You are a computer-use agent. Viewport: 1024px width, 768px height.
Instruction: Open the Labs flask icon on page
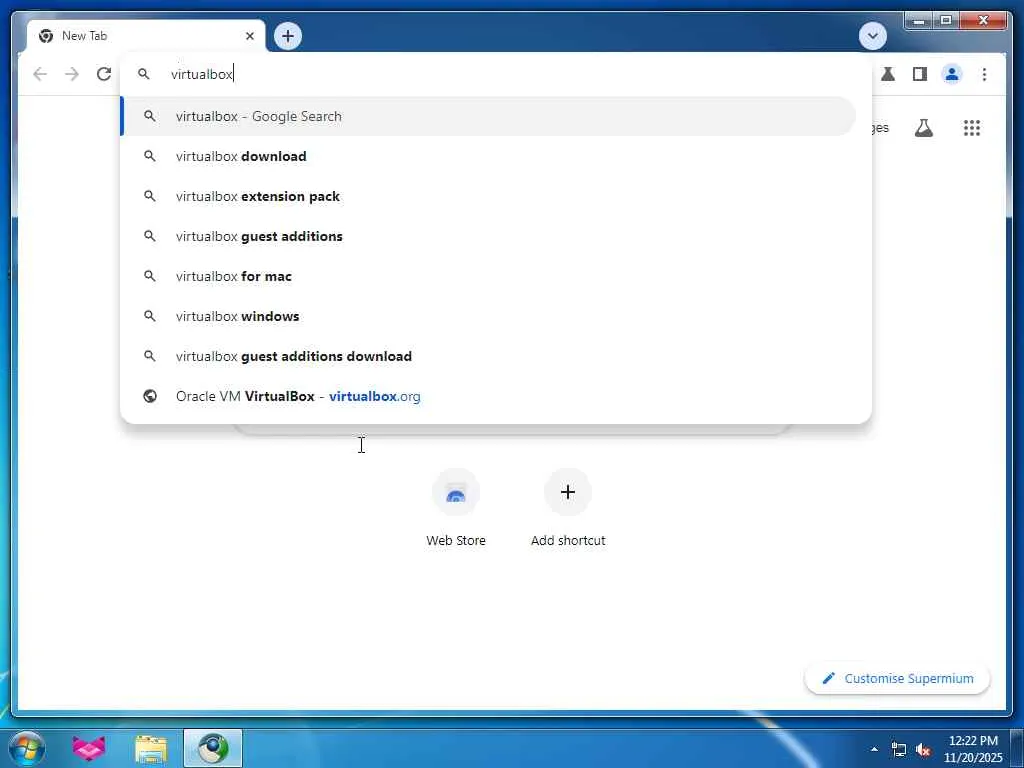point(923,128)
